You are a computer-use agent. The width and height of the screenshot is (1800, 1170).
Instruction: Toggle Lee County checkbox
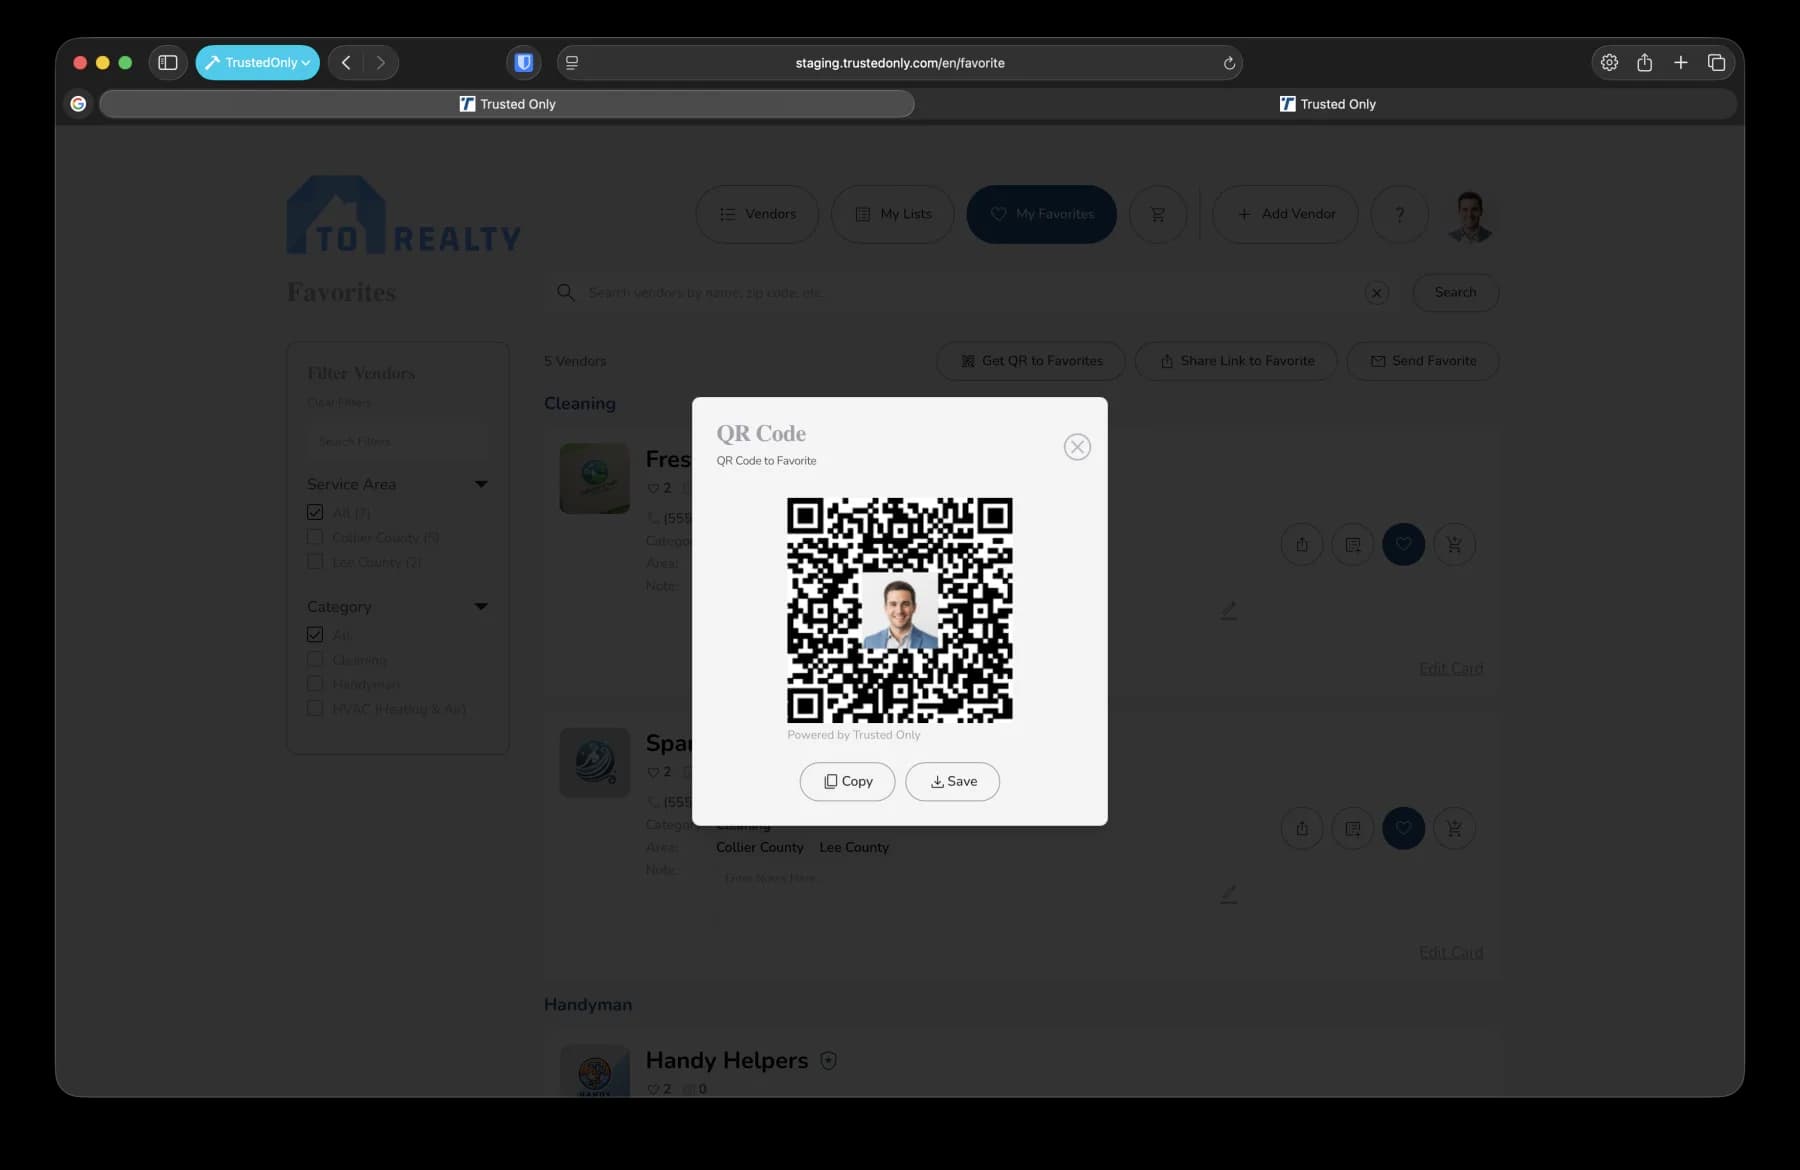(x=315, y=562)
